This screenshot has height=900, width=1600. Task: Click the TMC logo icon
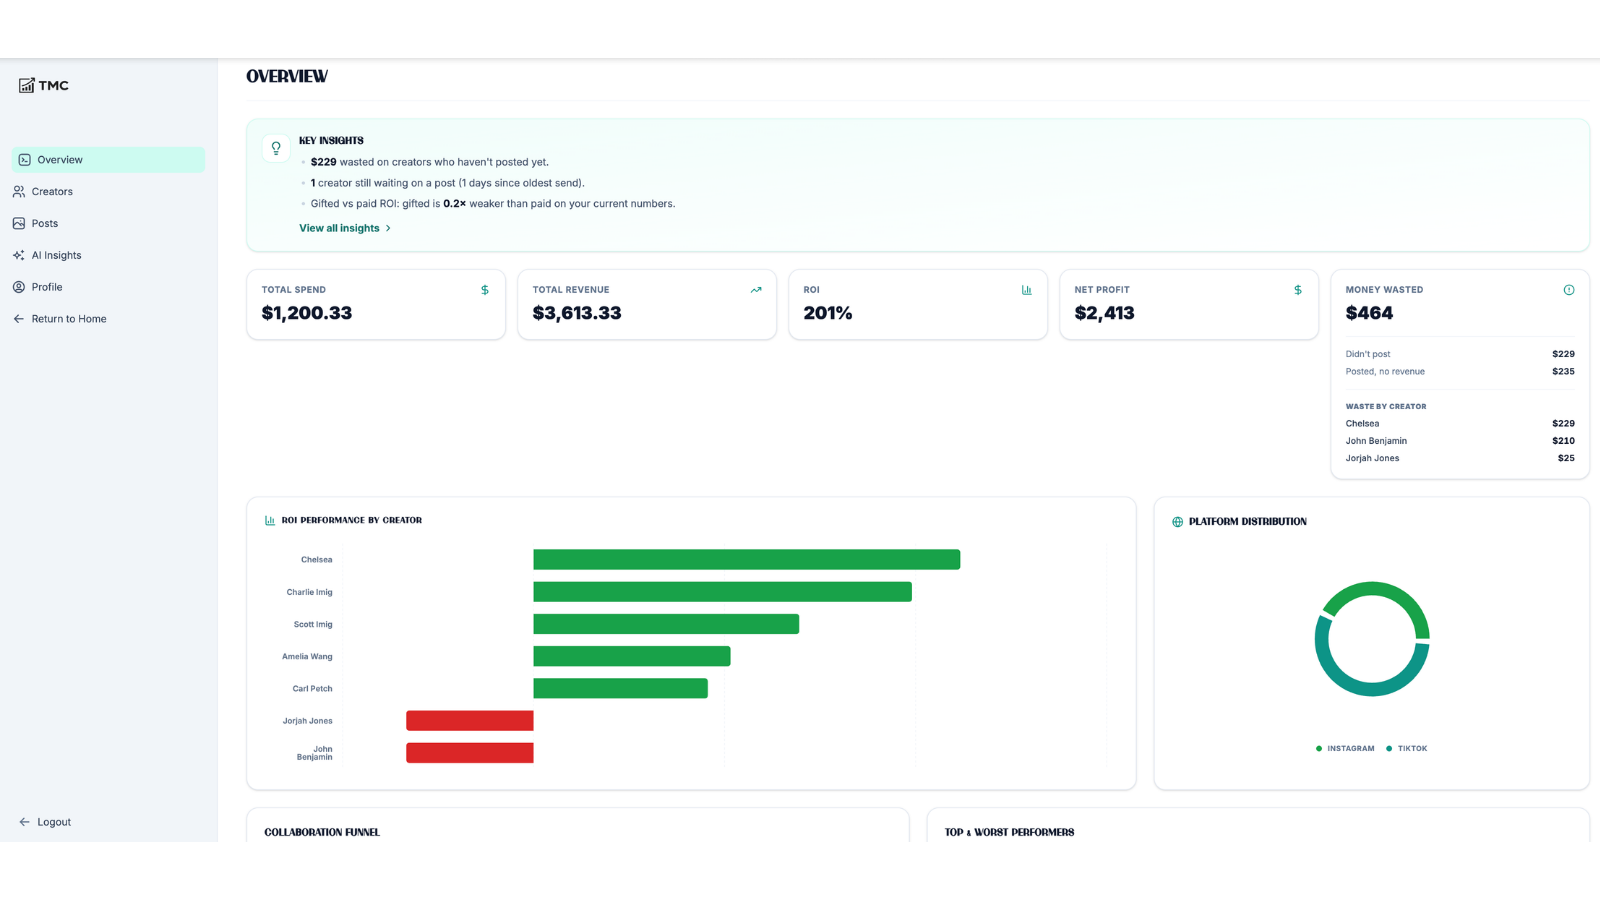[27, 86]
